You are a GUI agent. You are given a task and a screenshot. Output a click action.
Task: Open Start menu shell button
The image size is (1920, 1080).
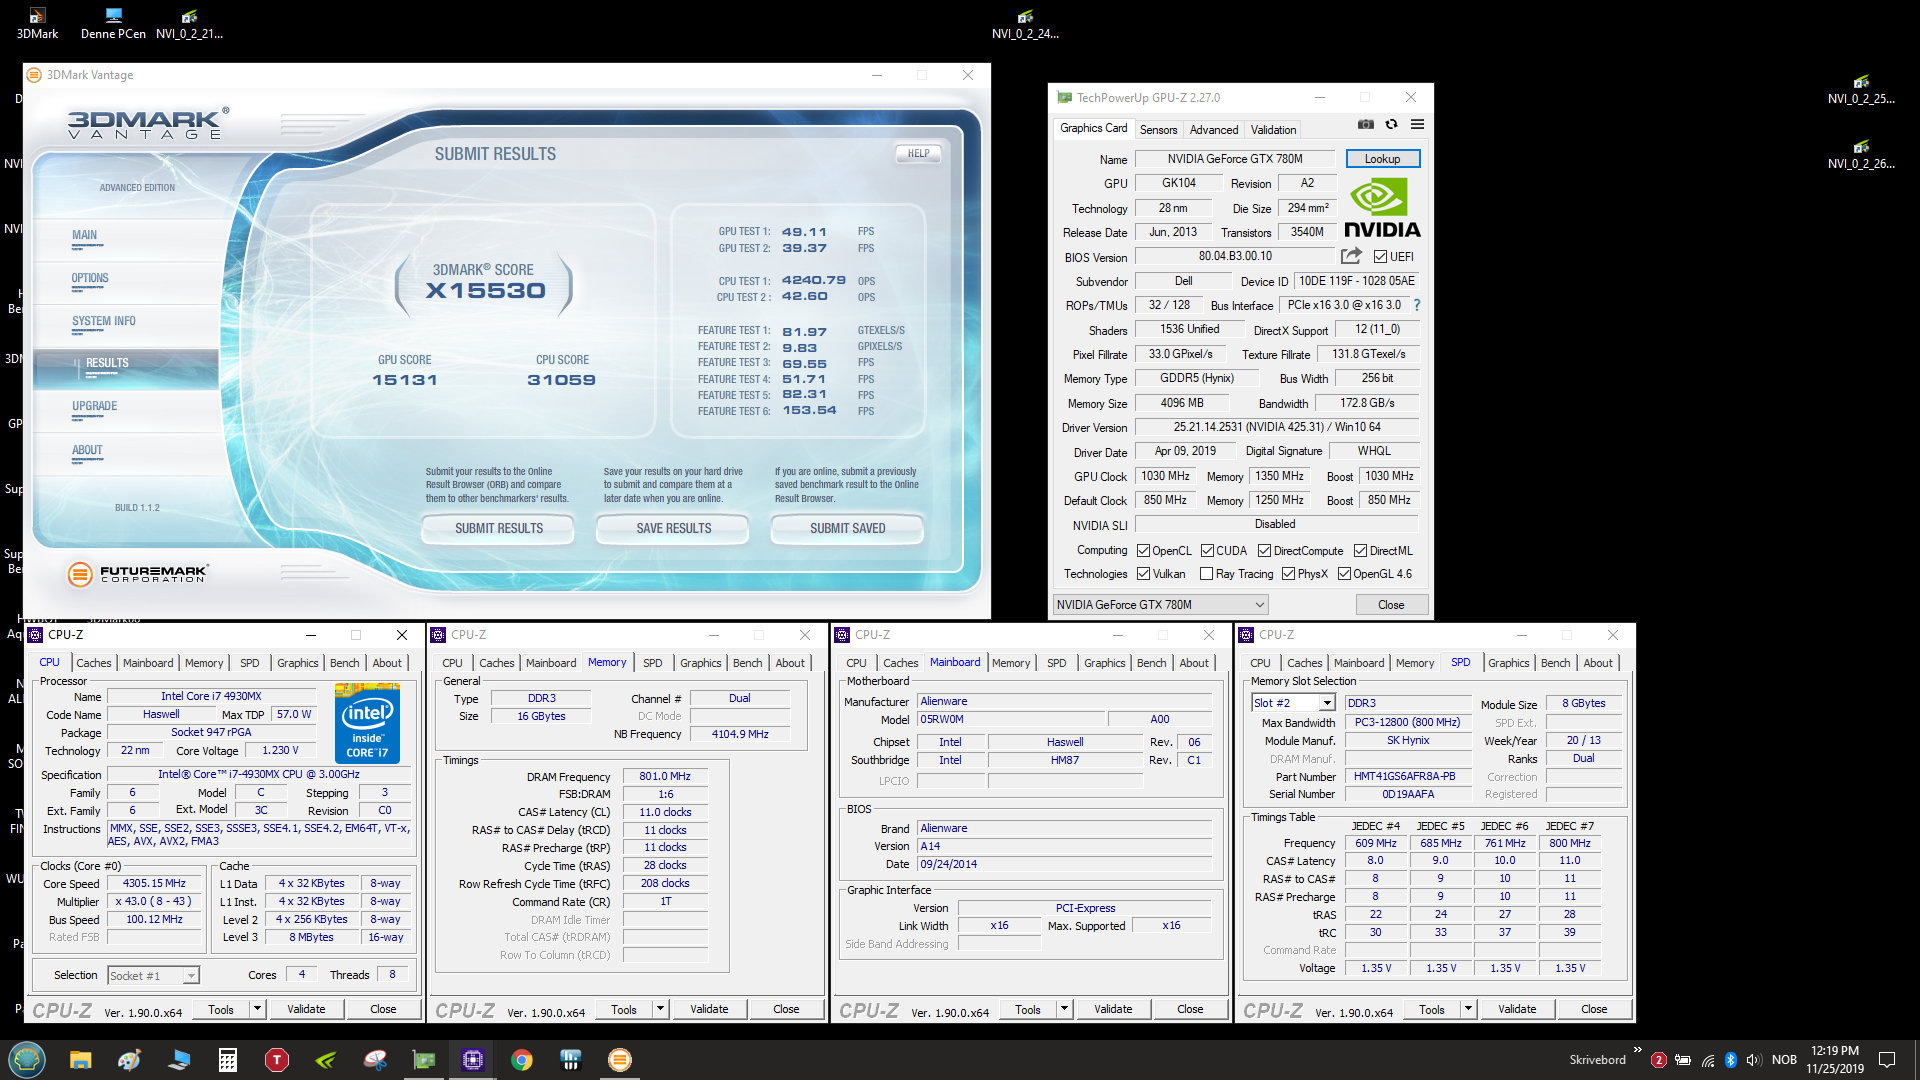[x=27, y=1059]
